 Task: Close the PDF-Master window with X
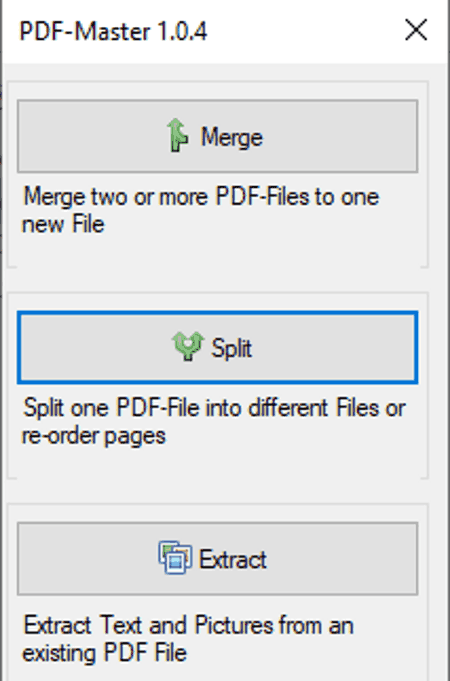(x=416, y=31)
